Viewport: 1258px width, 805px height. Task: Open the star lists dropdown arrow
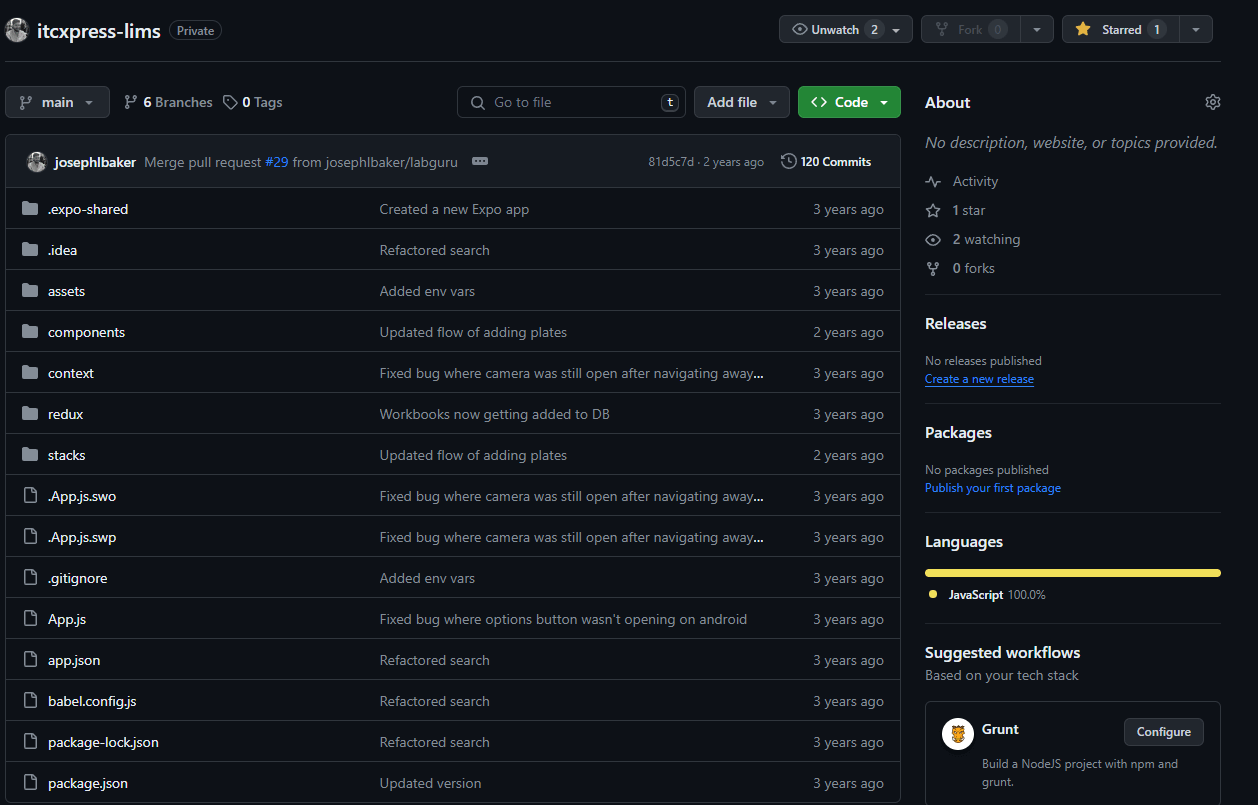1196,29
